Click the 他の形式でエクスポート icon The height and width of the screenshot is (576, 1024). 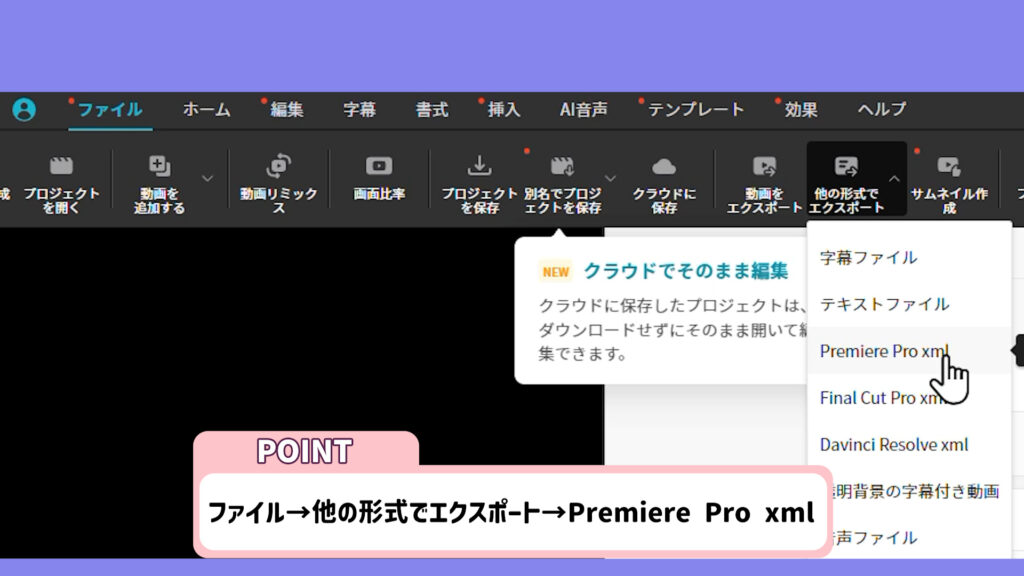846,166
